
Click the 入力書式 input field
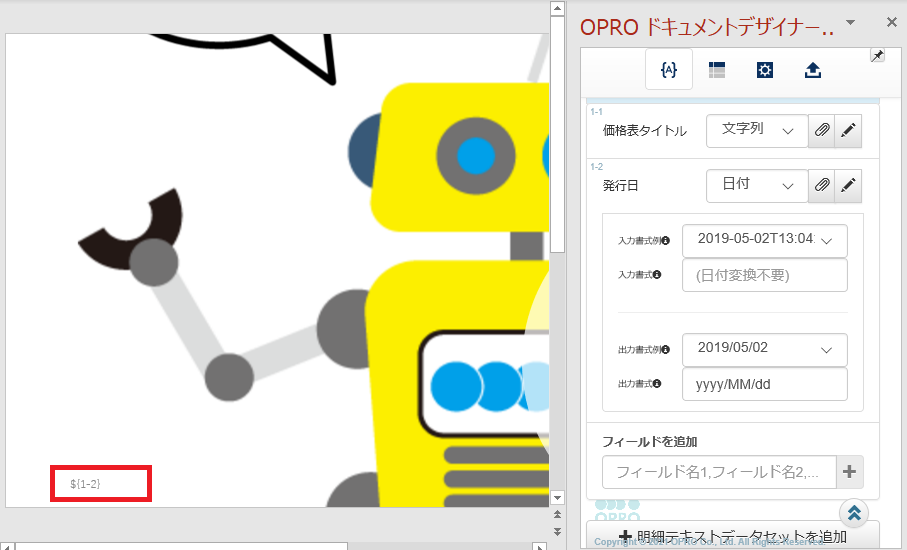(764, 275)
